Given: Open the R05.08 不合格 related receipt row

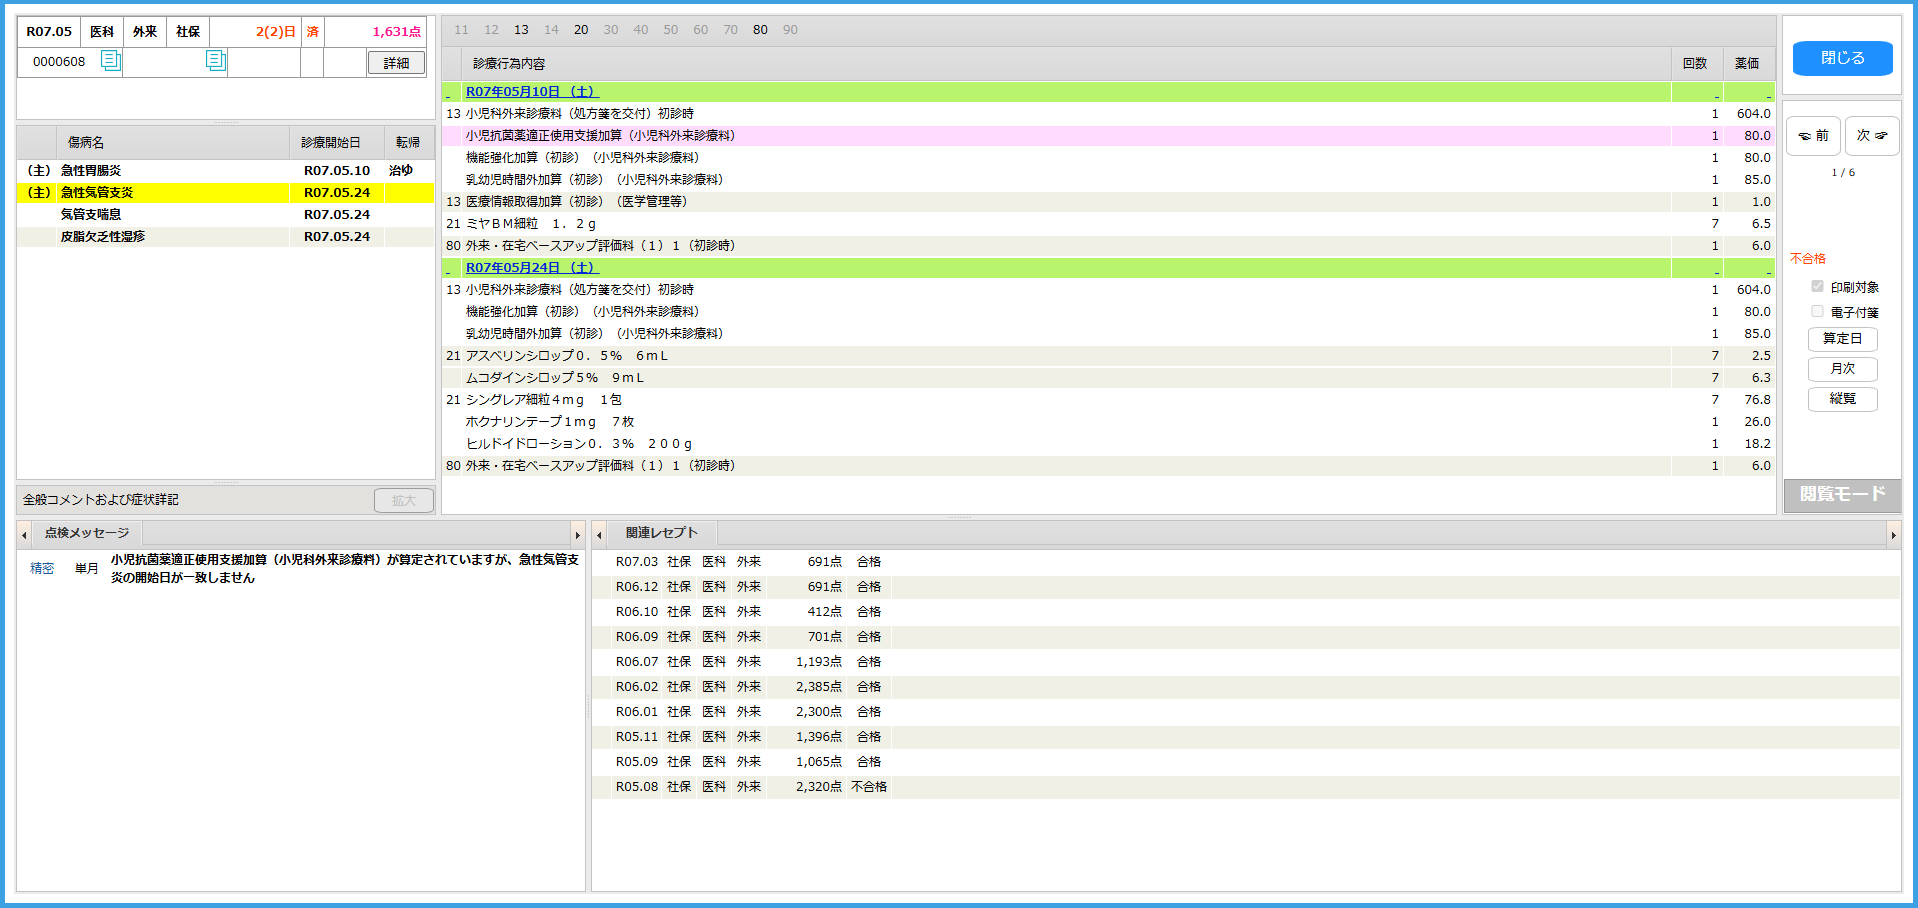Looking at the screenshot, I should point(1246,787).
